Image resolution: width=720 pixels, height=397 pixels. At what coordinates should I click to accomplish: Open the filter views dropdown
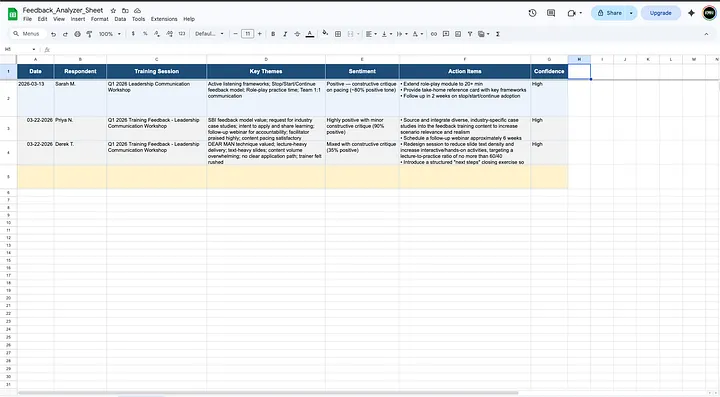(x=484, y=34)
